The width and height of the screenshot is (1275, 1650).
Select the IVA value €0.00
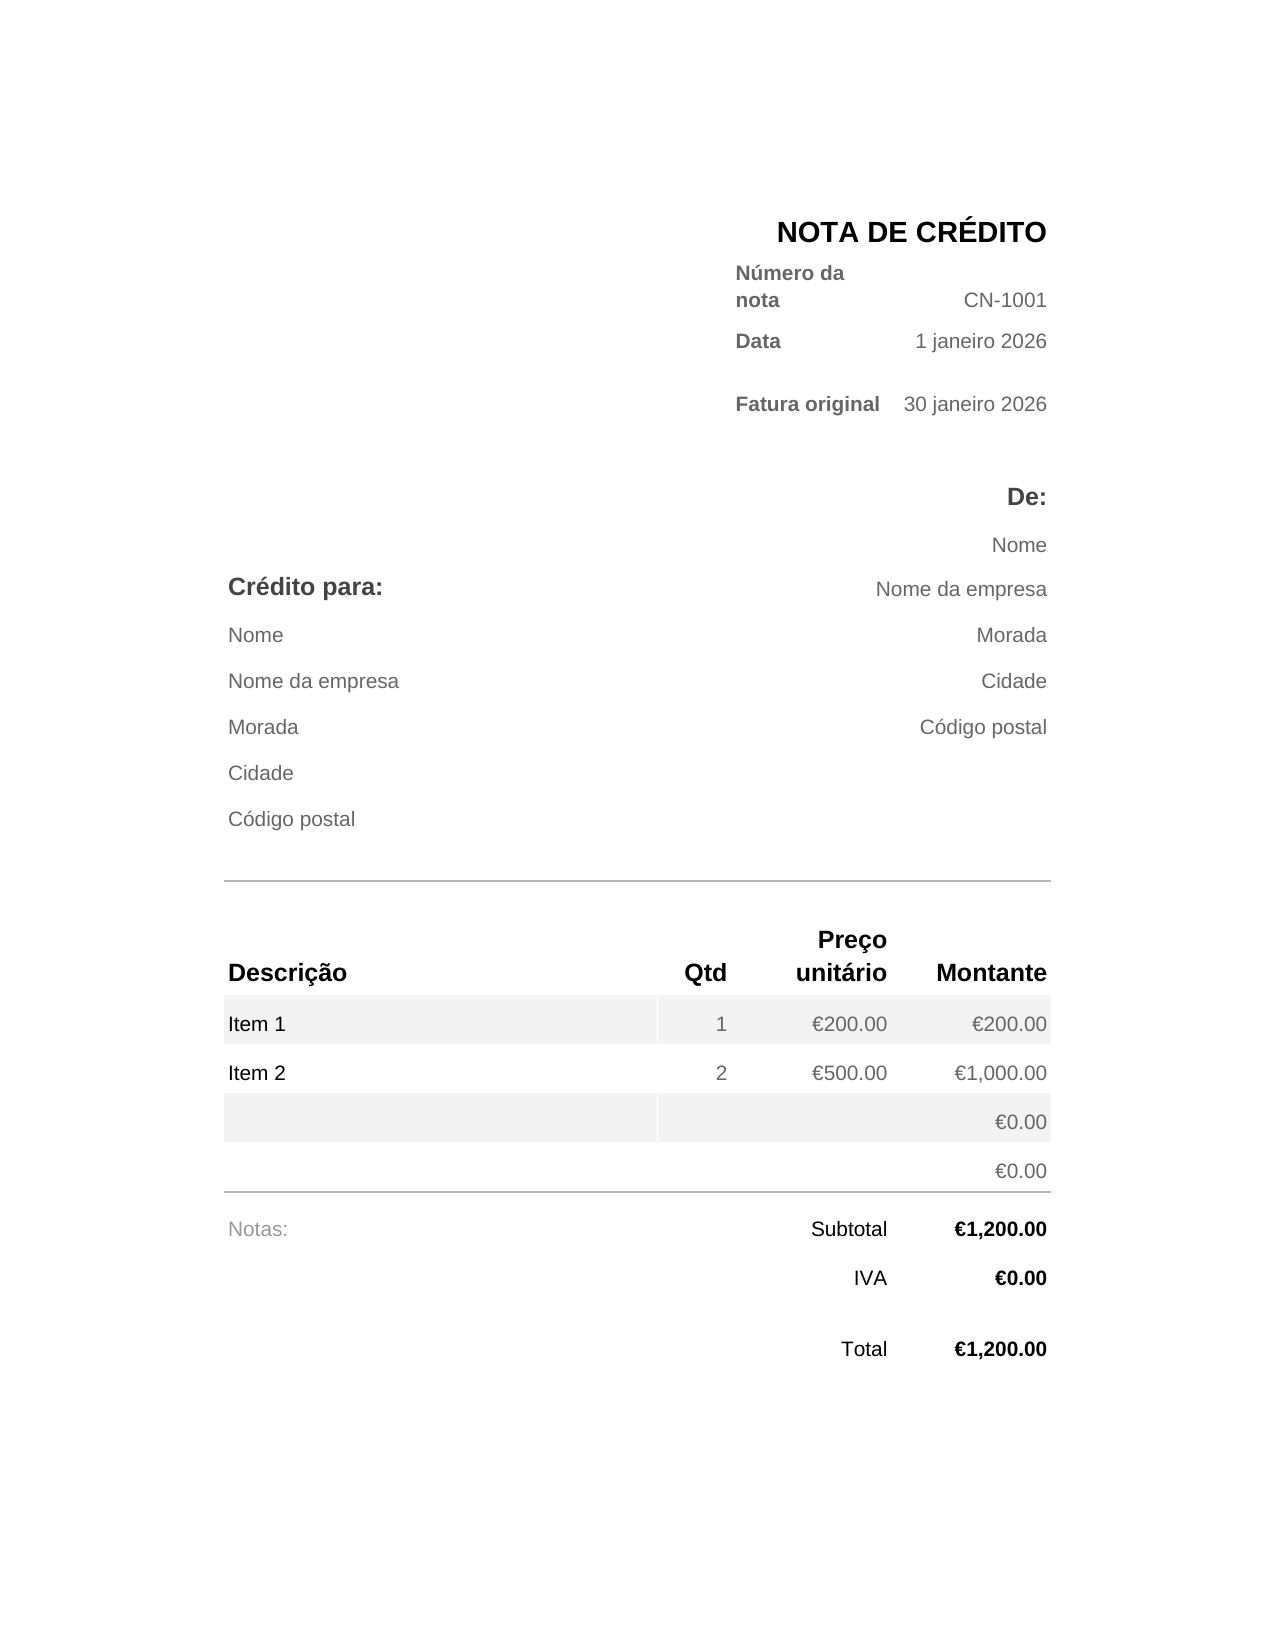click(x=1020, y=1278)
